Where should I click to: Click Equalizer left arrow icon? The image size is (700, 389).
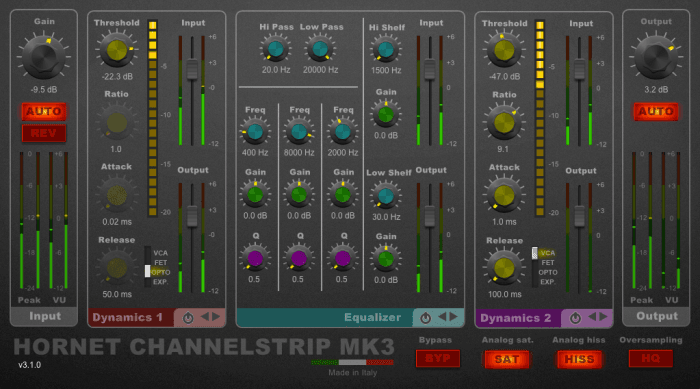pyautogui.click(x=442, y=317)
